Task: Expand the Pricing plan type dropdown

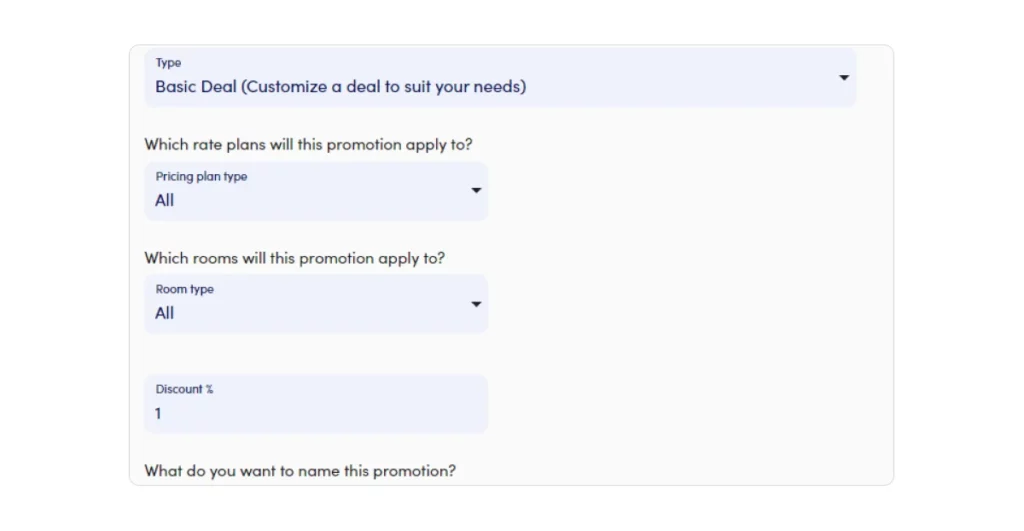Action: 316,191
